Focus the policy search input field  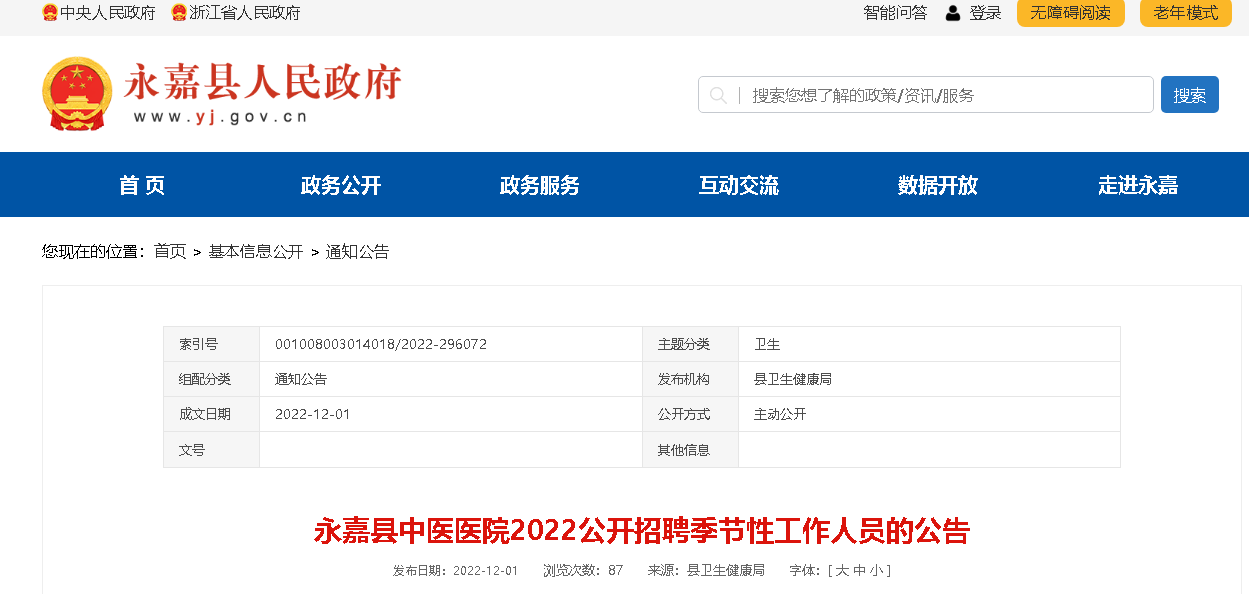[926, 95]
